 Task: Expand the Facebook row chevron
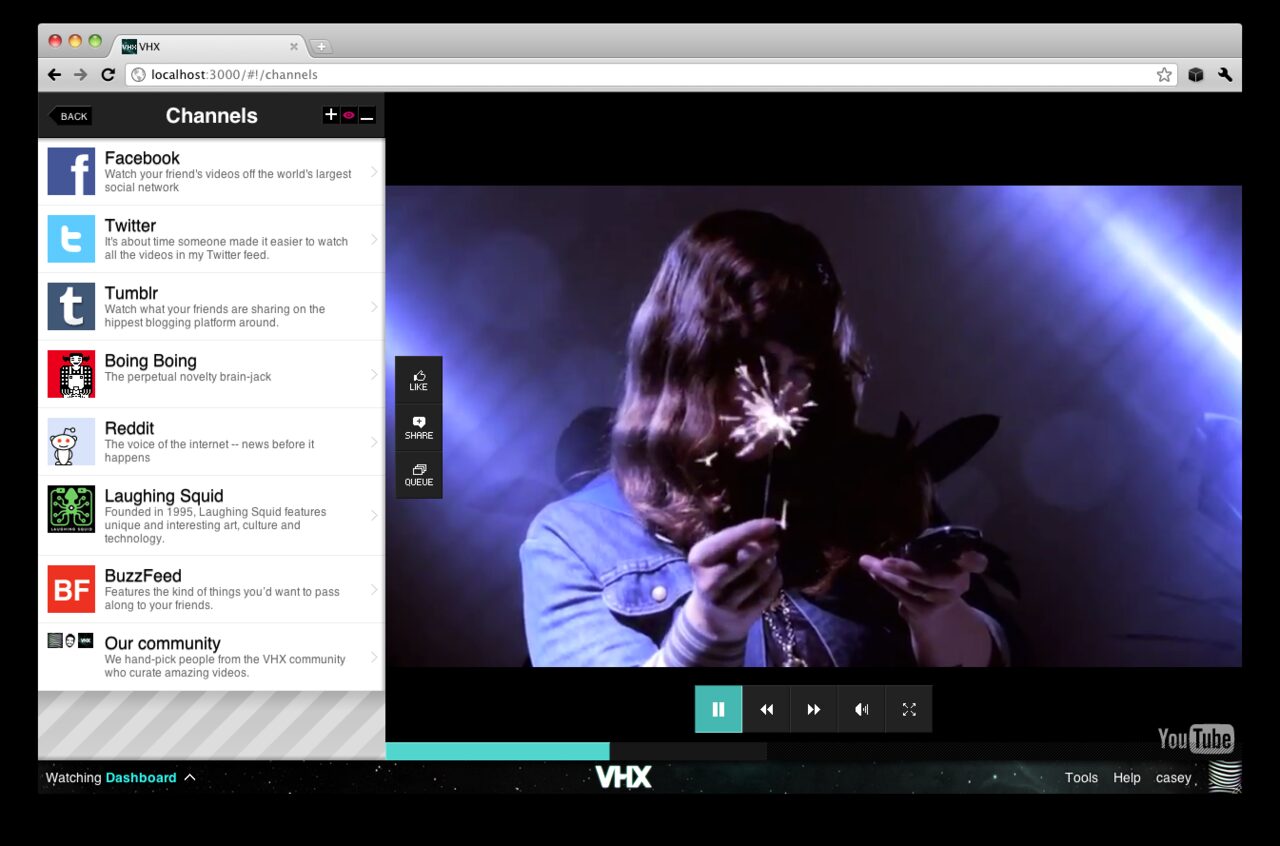pos(374,172)
